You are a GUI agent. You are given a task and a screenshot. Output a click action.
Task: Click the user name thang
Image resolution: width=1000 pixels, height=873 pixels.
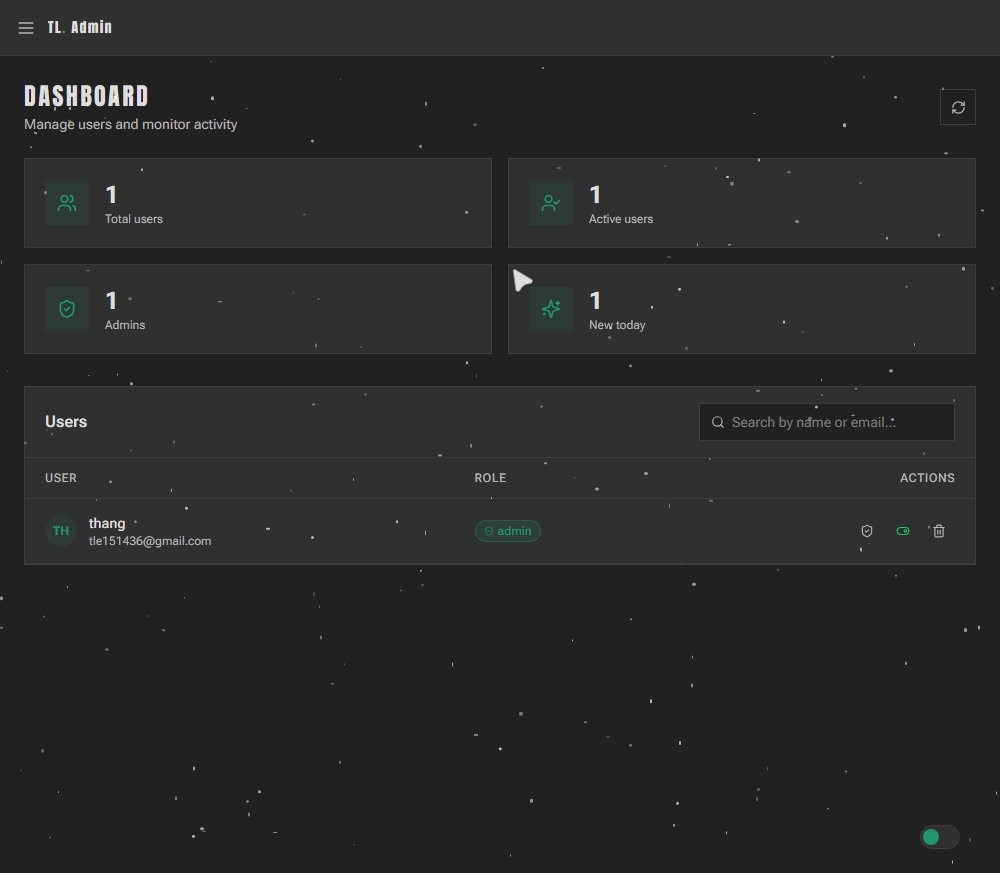pyautogui.click(x=107, y=523)
